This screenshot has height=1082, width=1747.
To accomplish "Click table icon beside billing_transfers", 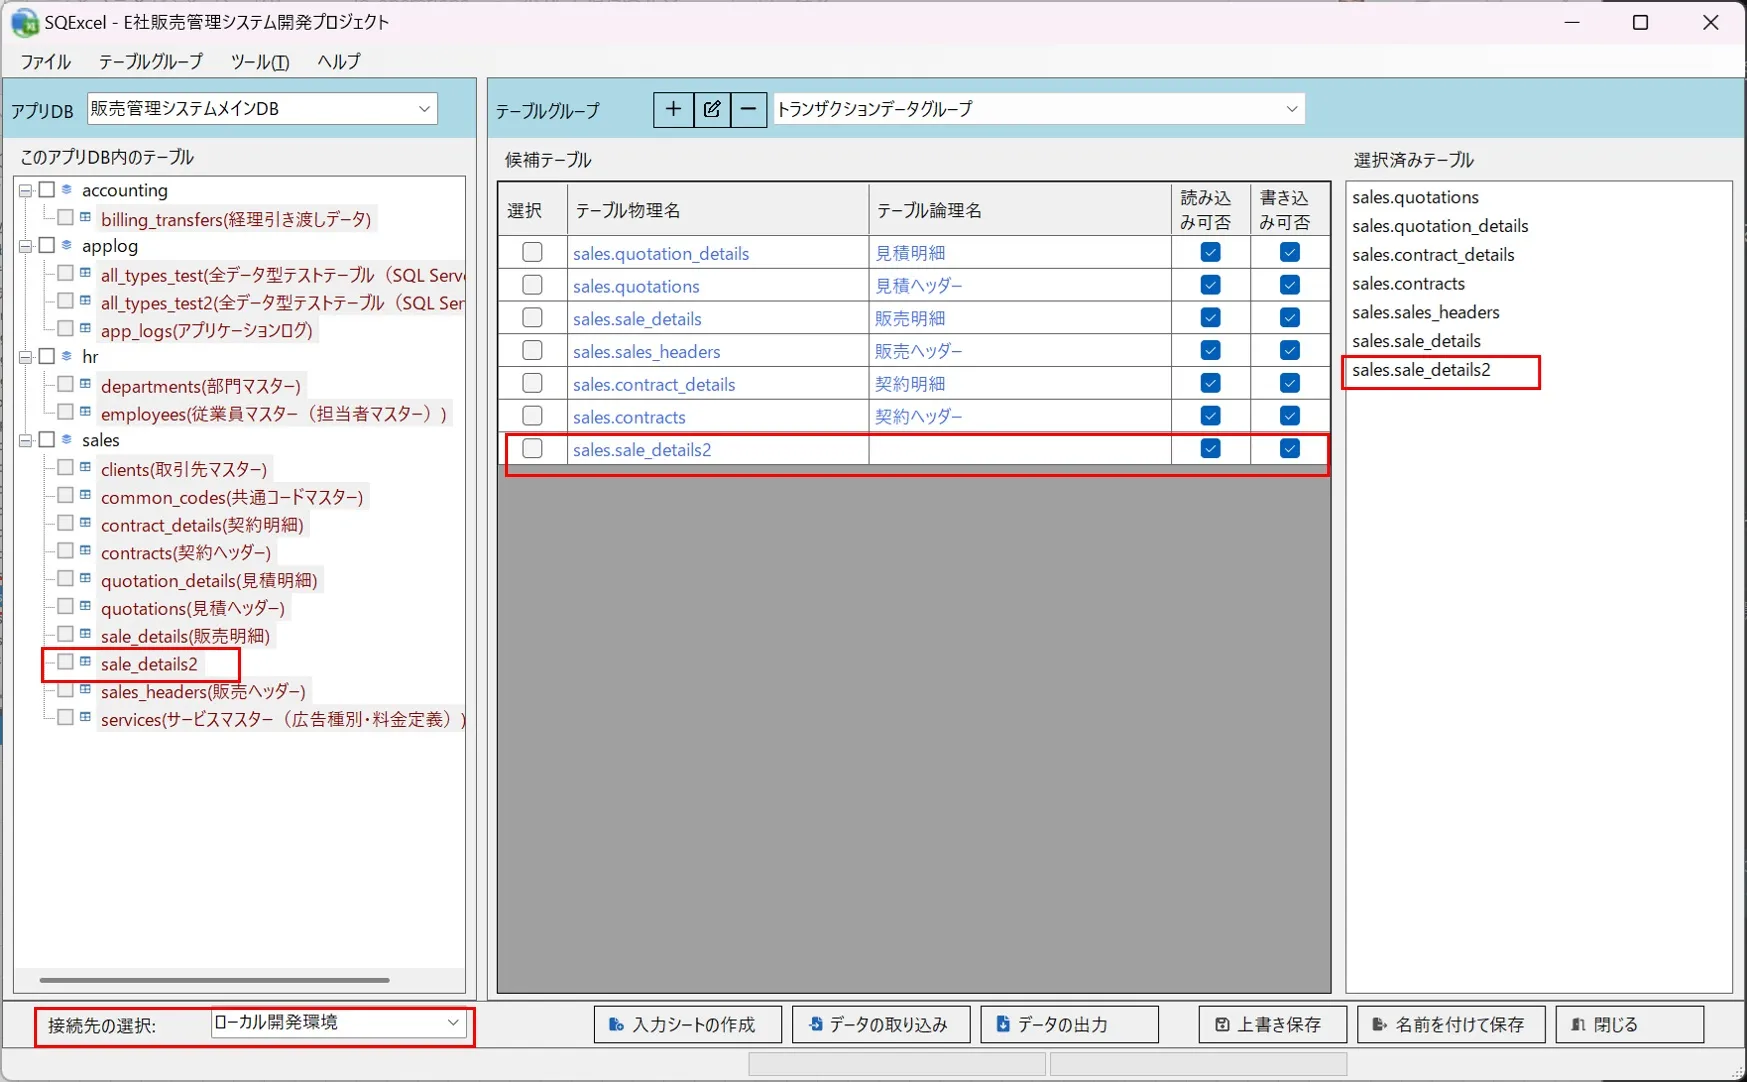I will pyautogui.click(x=86, y=217).
